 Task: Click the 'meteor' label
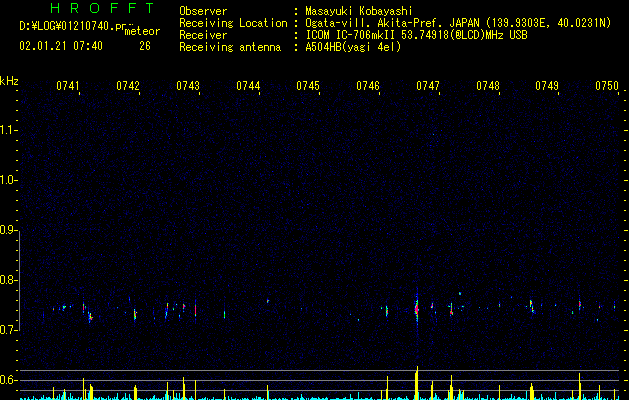pos(142,31)
